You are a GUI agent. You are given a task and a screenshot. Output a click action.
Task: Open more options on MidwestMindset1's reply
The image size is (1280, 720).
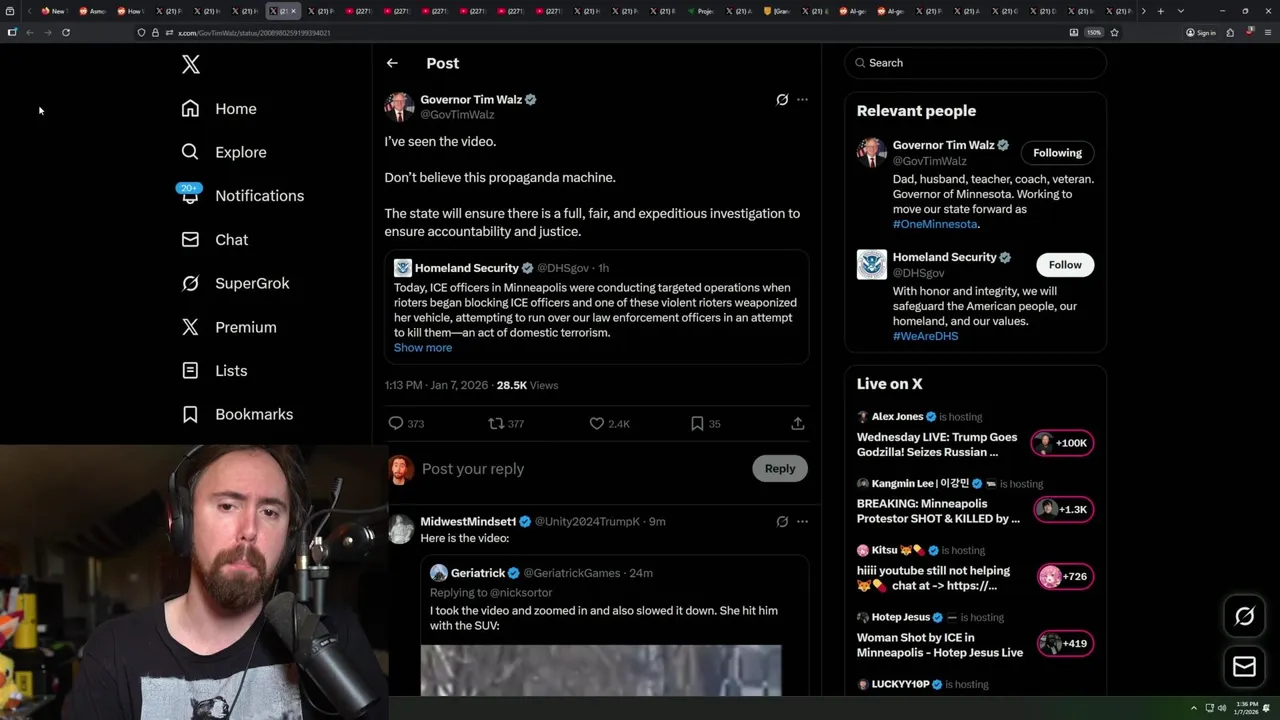coord(802,522)
